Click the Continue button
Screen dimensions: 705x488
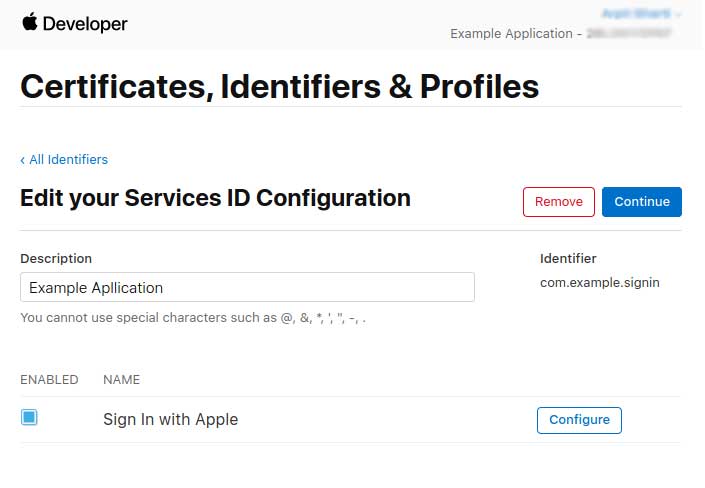click(x=642, y=202)
